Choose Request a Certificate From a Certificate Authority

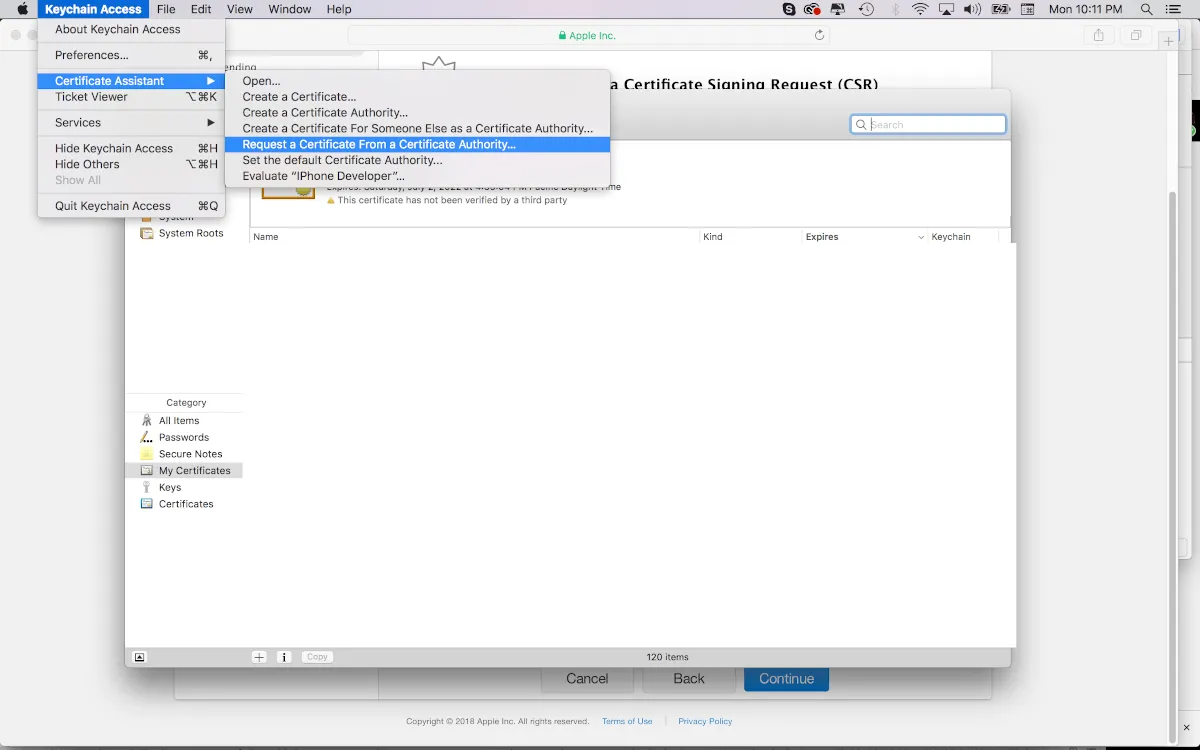coord(418,144)
